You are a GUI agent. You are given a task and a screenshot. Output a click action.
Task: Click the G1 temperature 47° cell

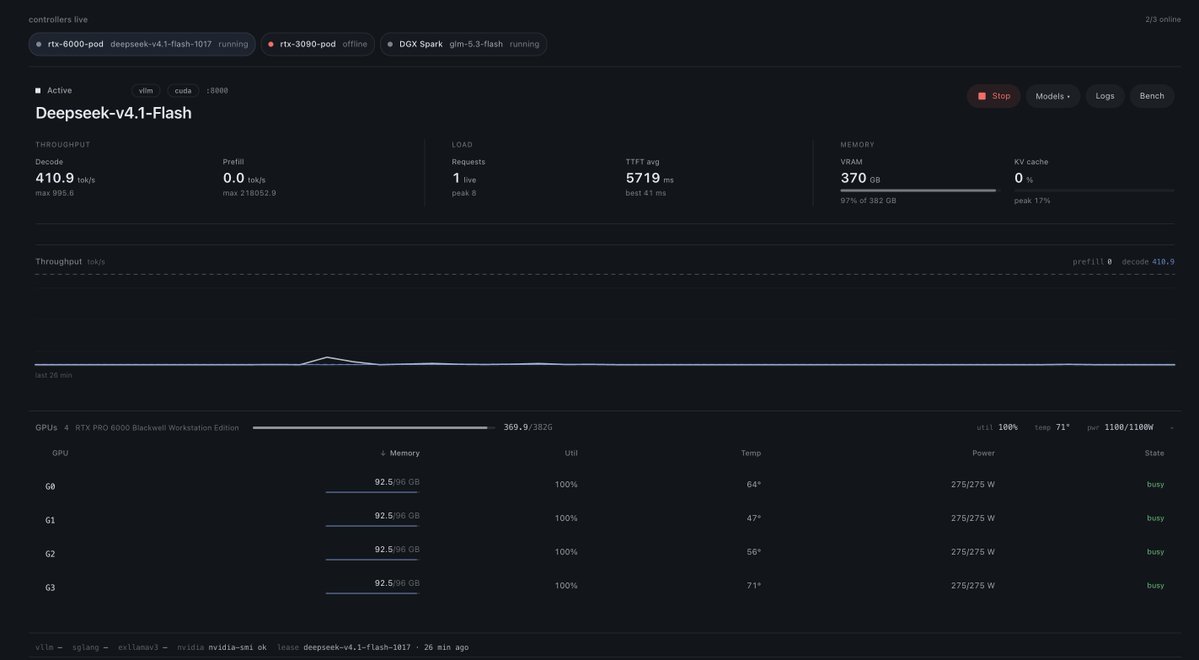pos(753,519)
